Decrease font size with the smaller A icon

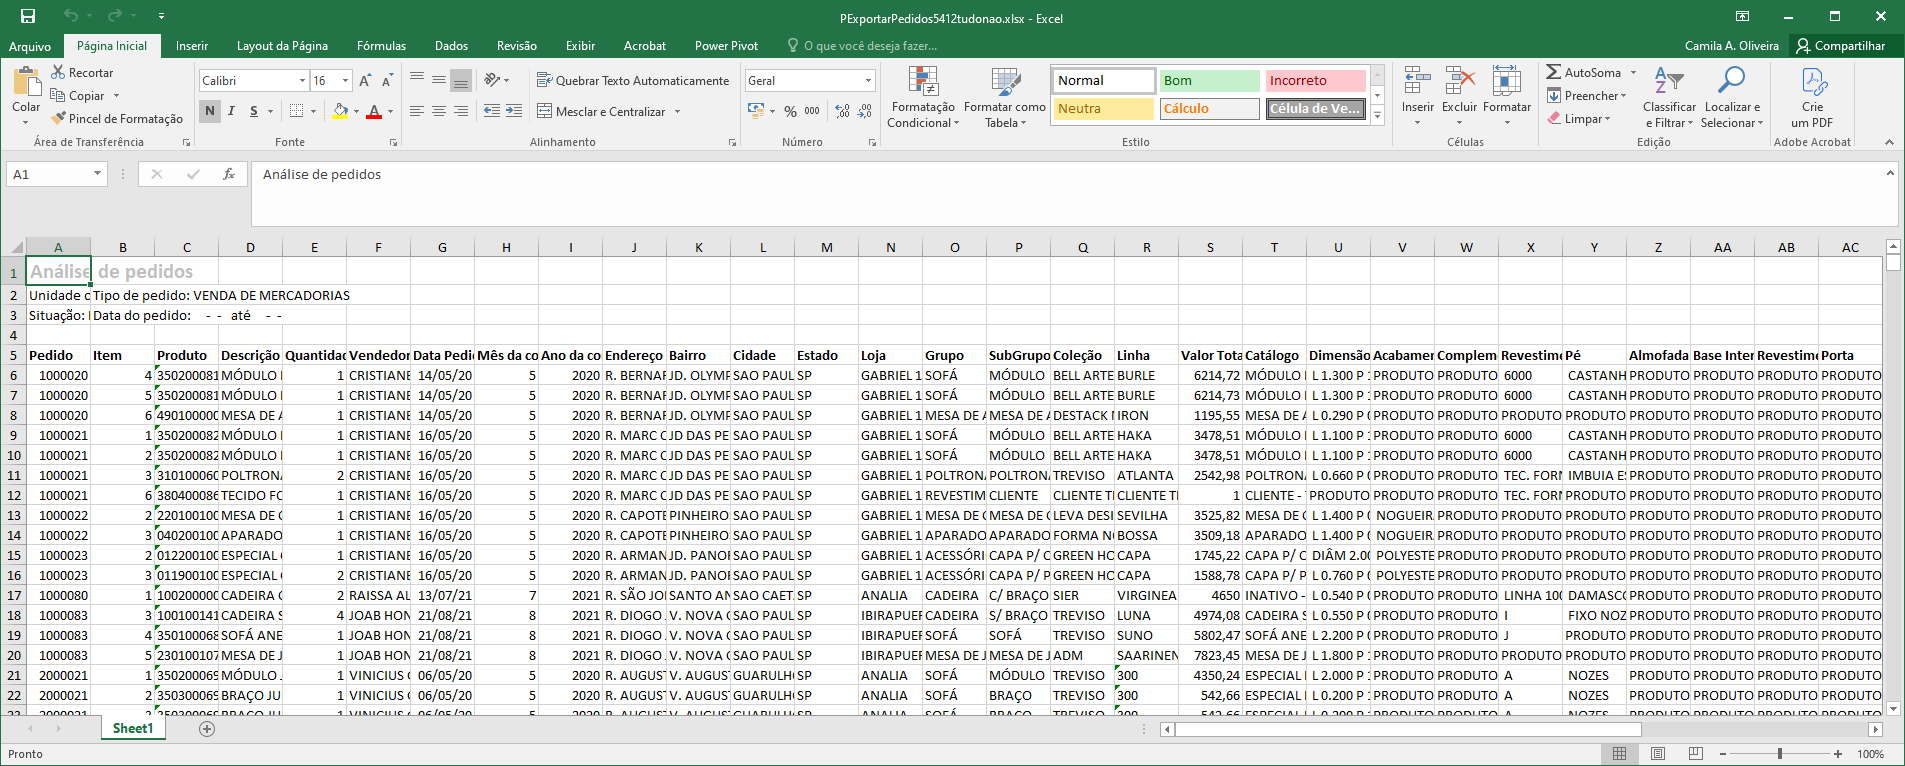tap(387, 81)
